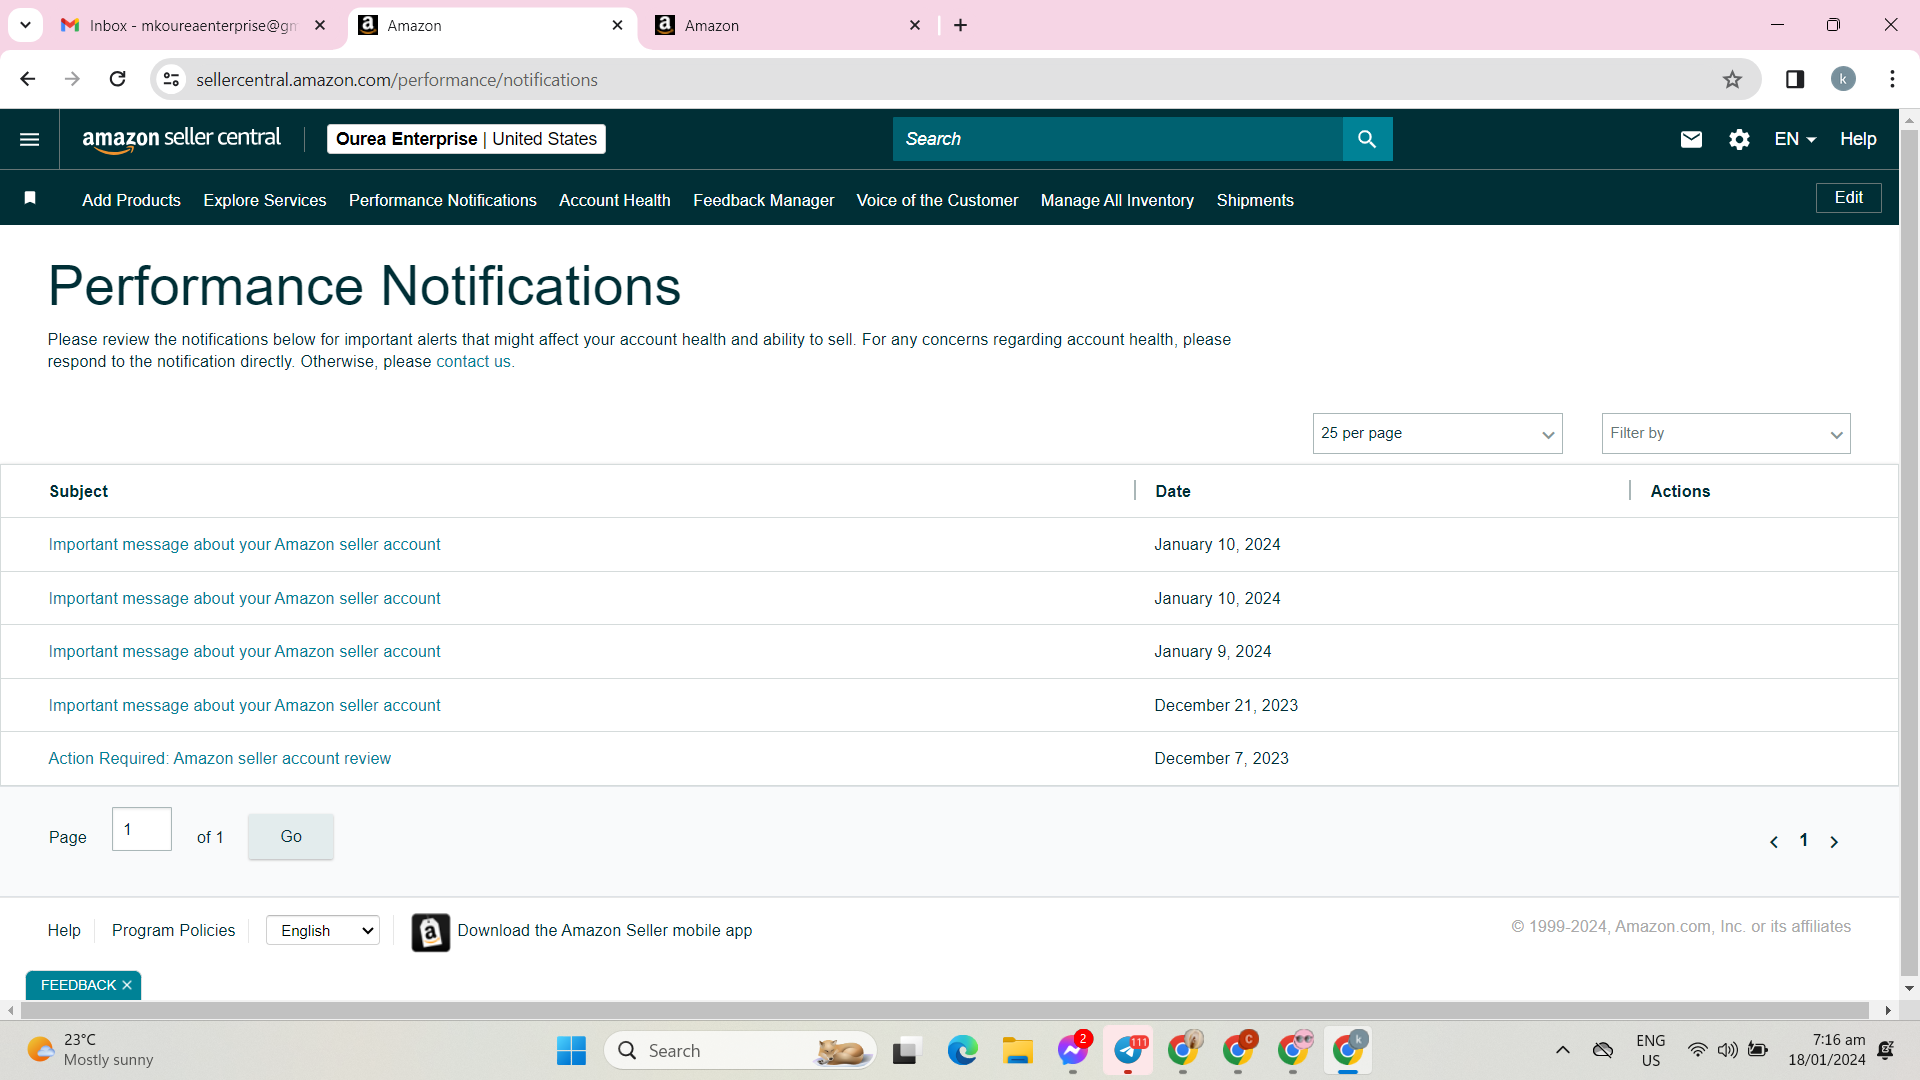Screen dimensions: 1920x1080
Task: Open Manage All Inventory
Action: [x=1117, y=201]
